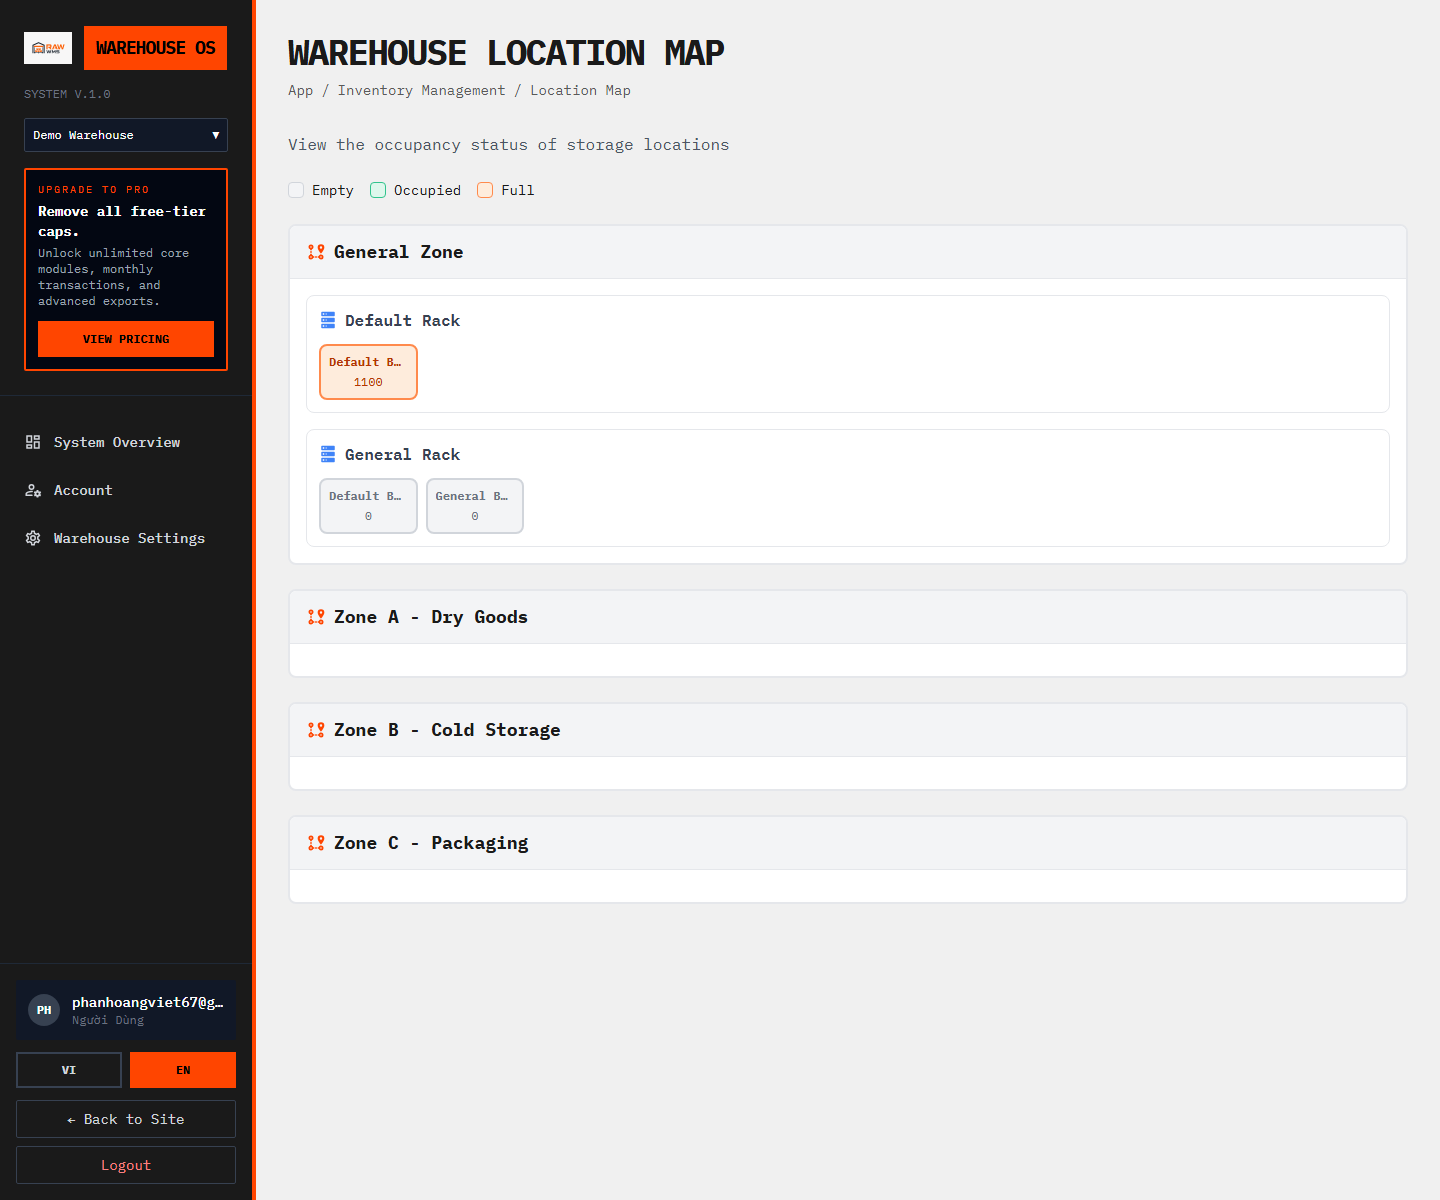Click the General Zone location icon

(x=316, y=252)
